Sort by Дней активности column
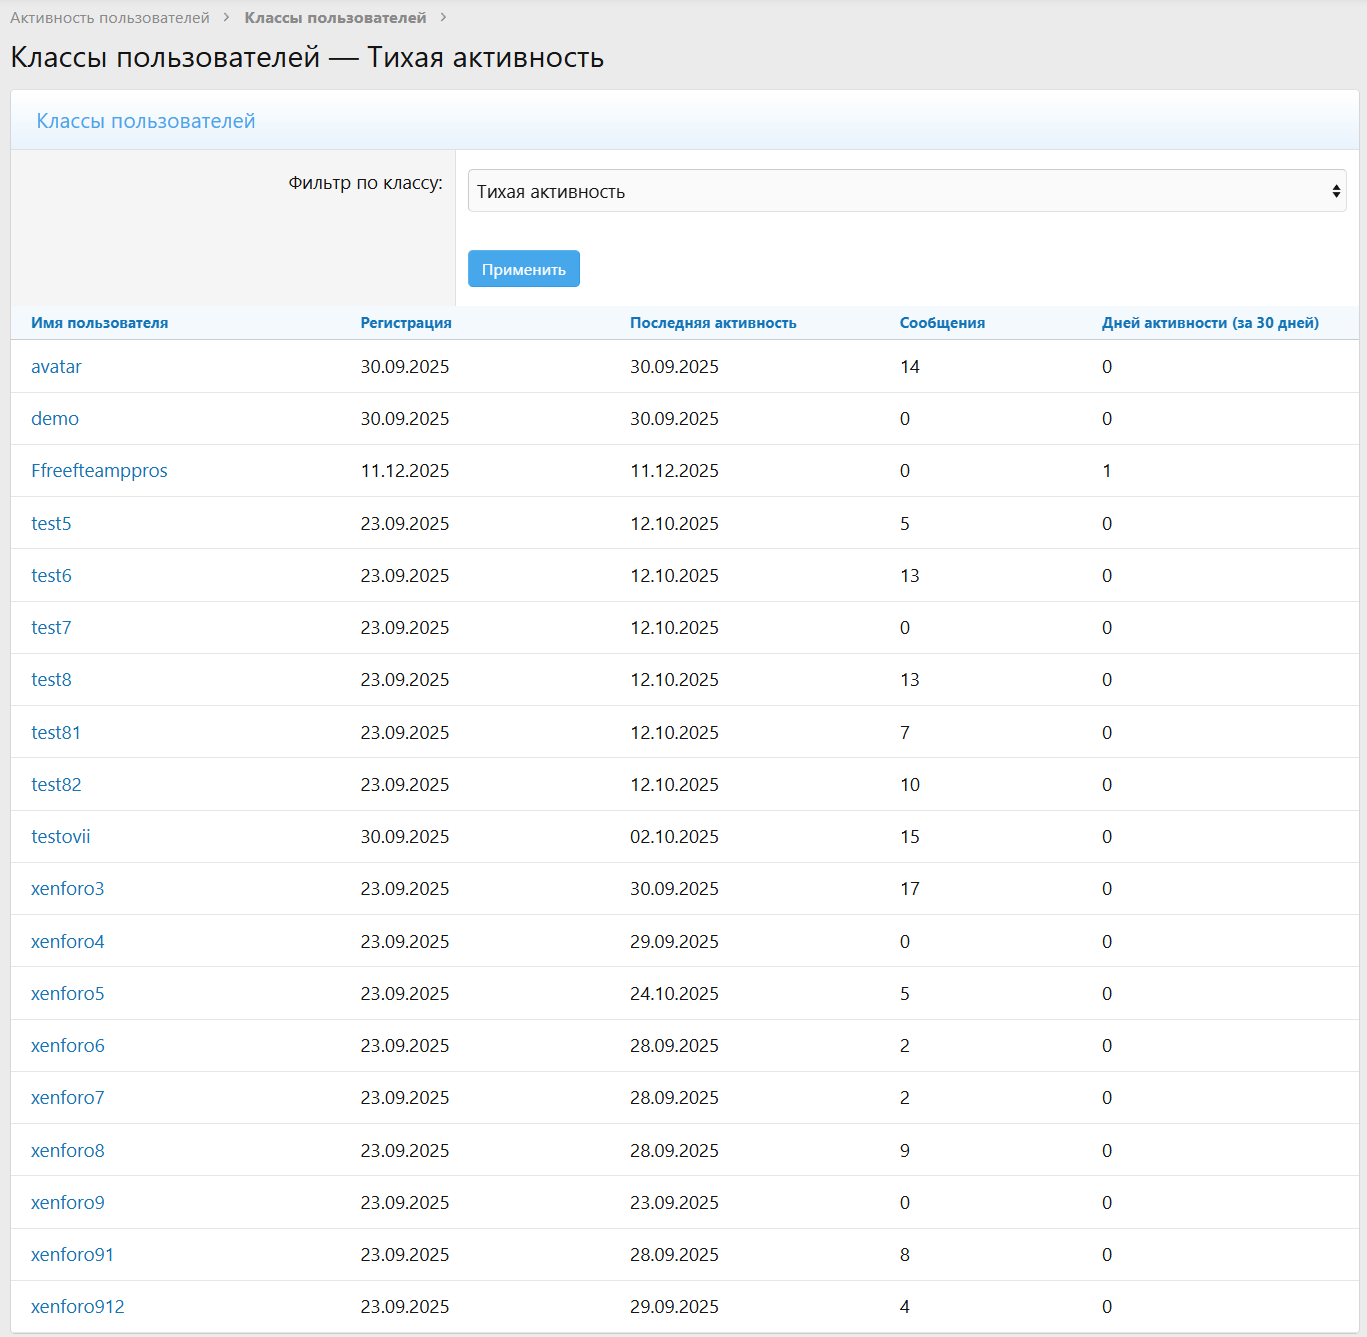 (x=1210, y=323)
